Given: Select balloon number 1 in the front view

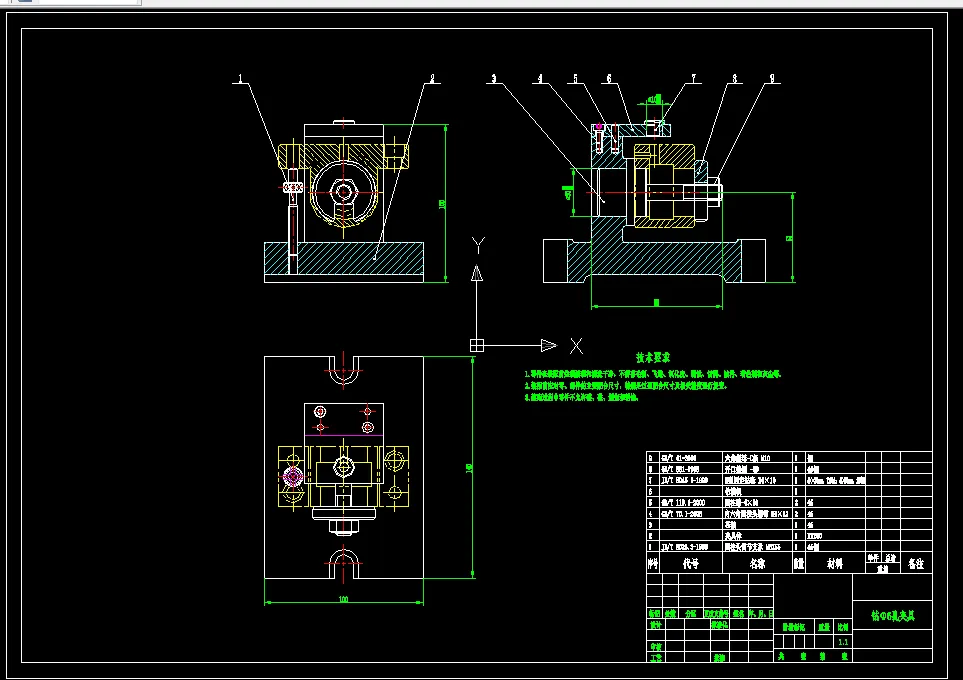Looking at the screenshot, I should point(240,78).
